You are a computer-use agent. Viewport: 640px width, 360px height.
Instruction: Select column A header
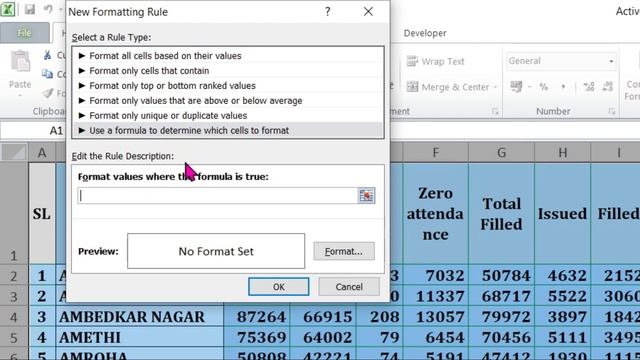pos(42,153)
